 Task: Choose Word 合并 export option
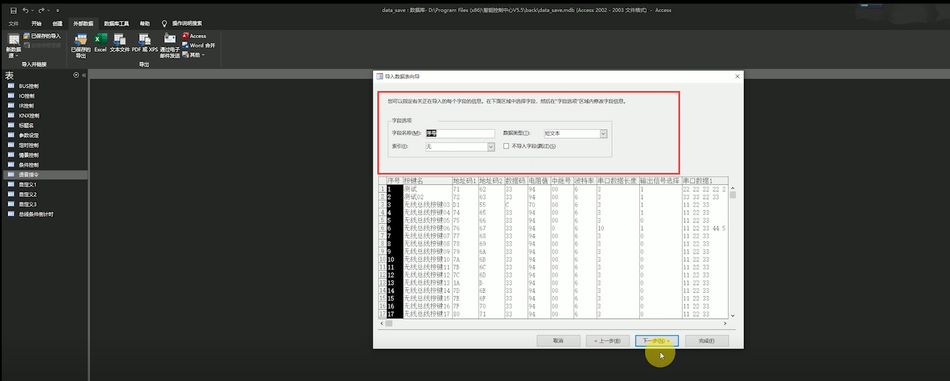pyautogui.click(x=199, y=45)
